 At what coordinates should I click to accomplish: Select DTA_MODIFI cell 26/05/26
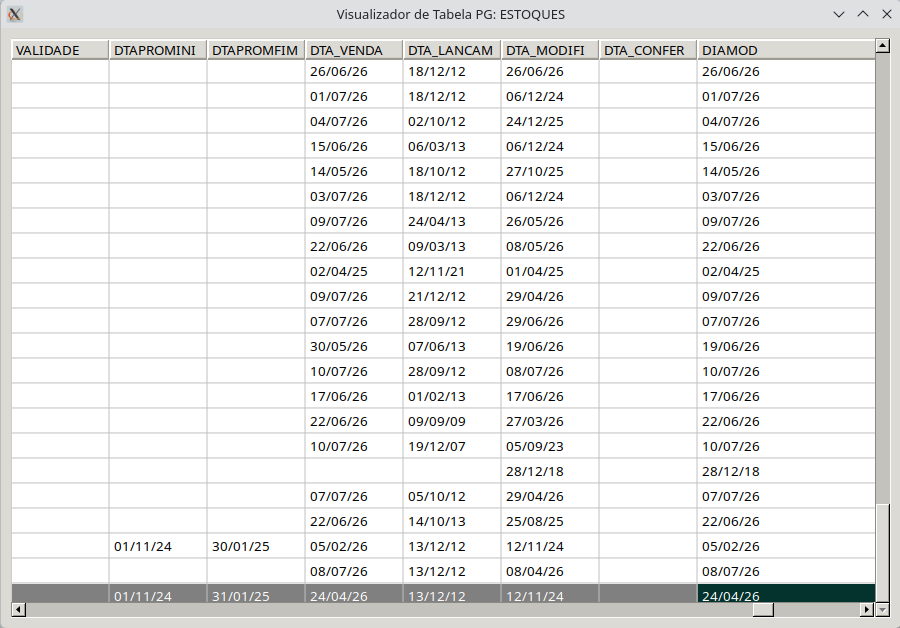tap(550, 222)
